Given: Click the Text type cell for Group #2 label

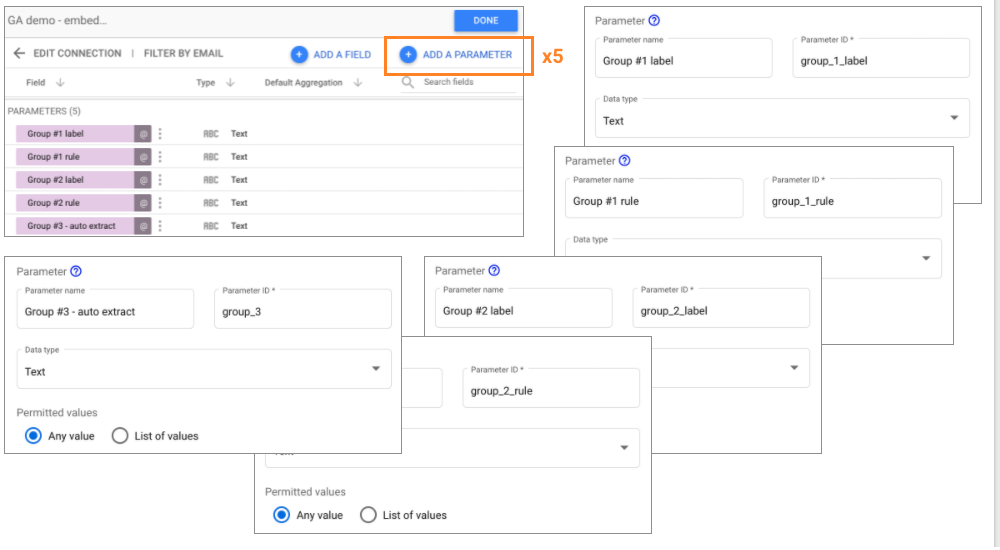Looking at the screenshot, I should (x=239, y=180).
